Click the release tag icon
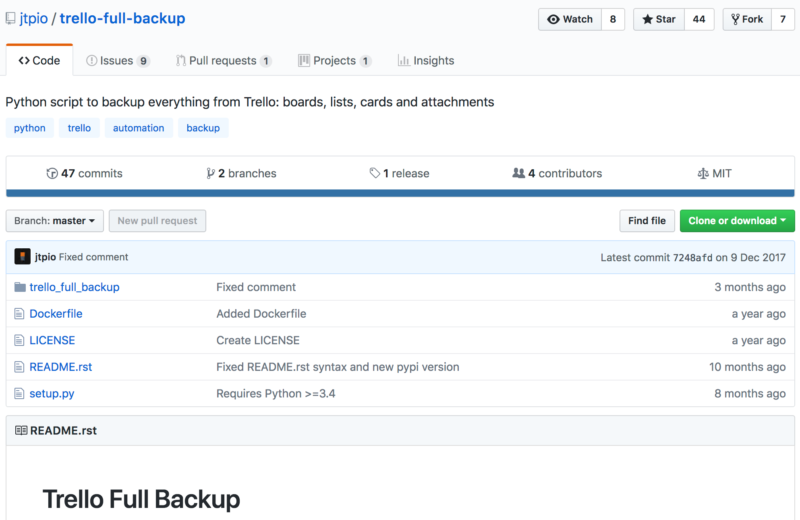800x520 pixels. [x=374, y=173]
